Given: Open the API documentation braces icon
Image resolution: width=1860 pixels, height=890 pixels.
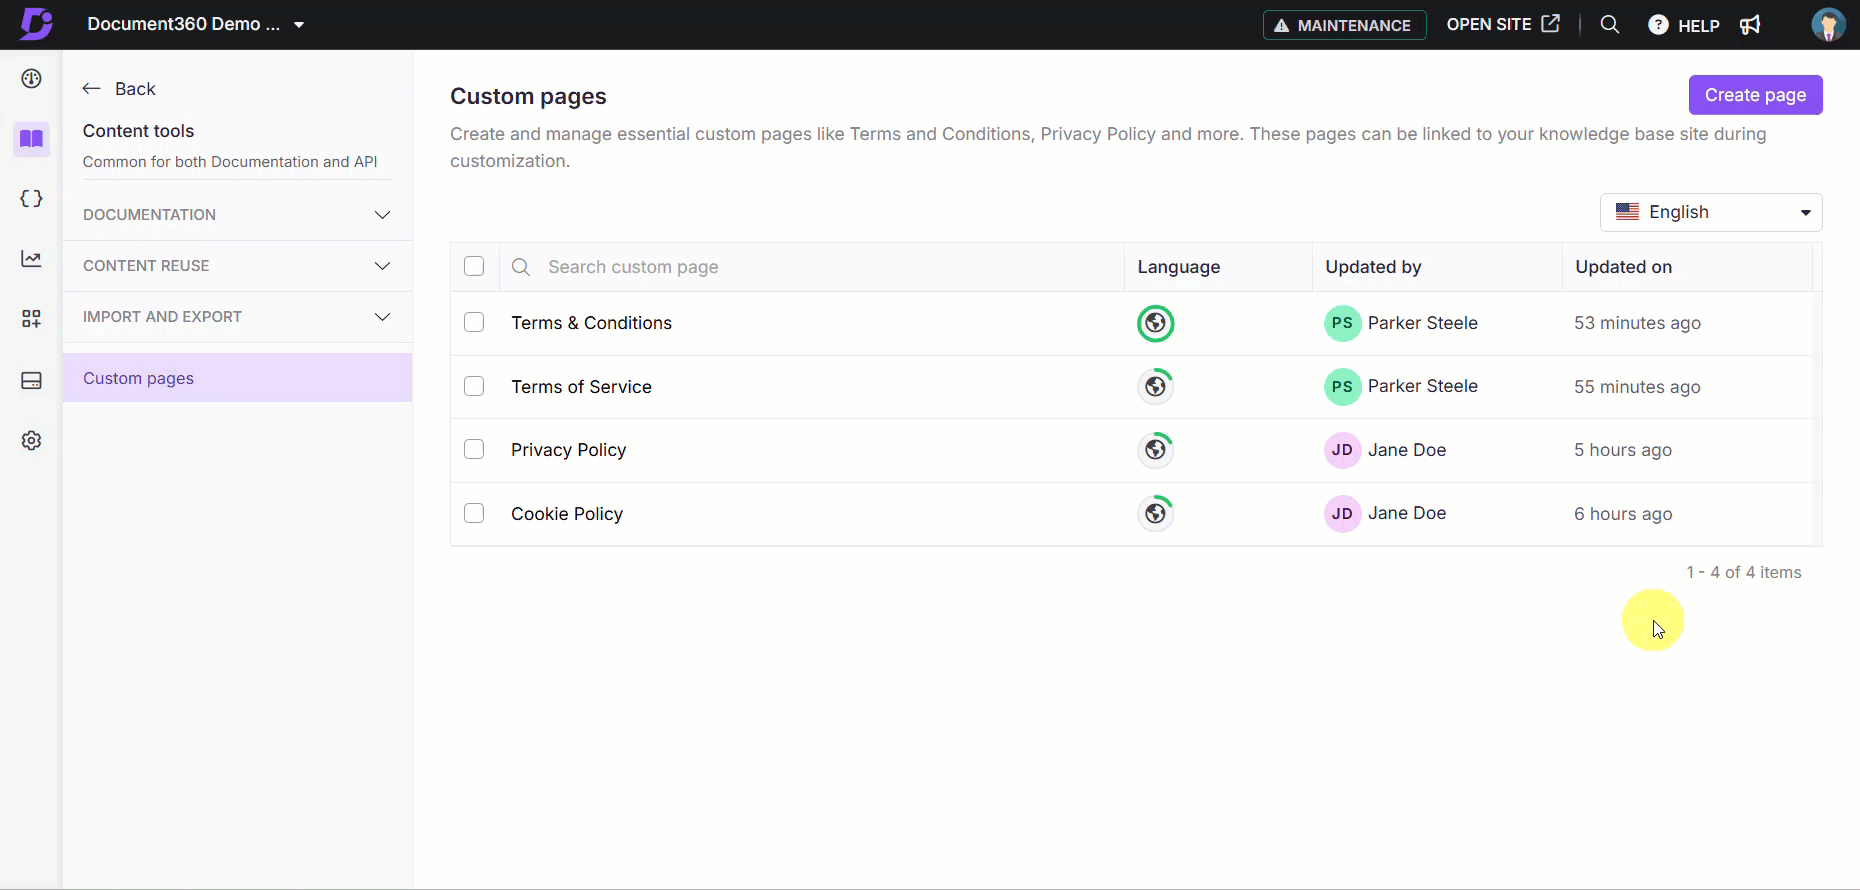Looking at the screenshot, I should coord(32,199).
